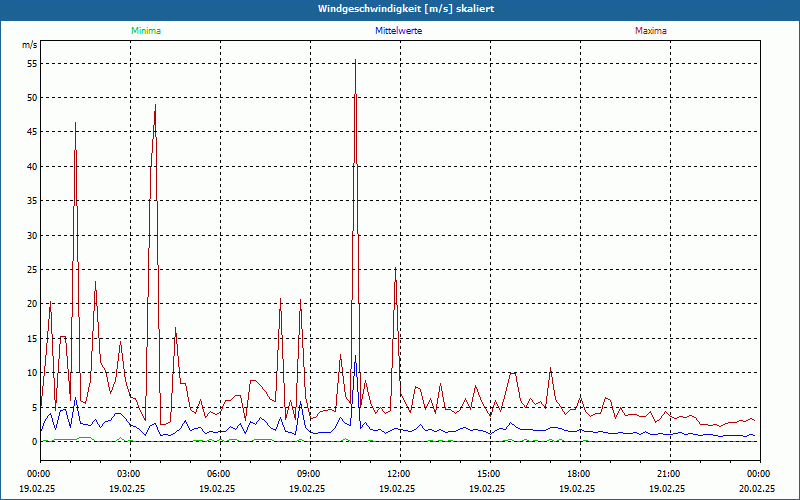Click the 06:00 time axis label

(220, 474)
